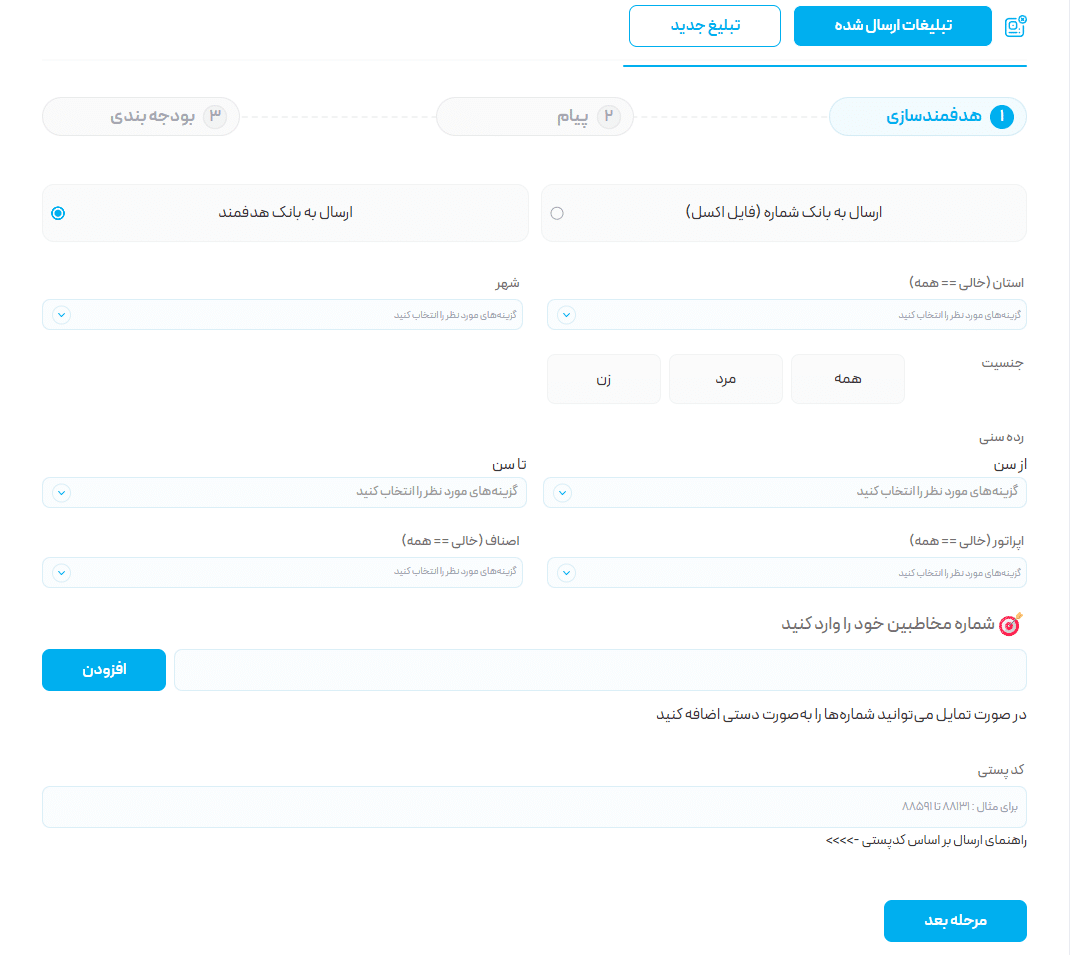The image size is (1070, 955).
Task: Select ارسال به بانک شماره (فایل اکسل) radio
Action: coord(557,213)
